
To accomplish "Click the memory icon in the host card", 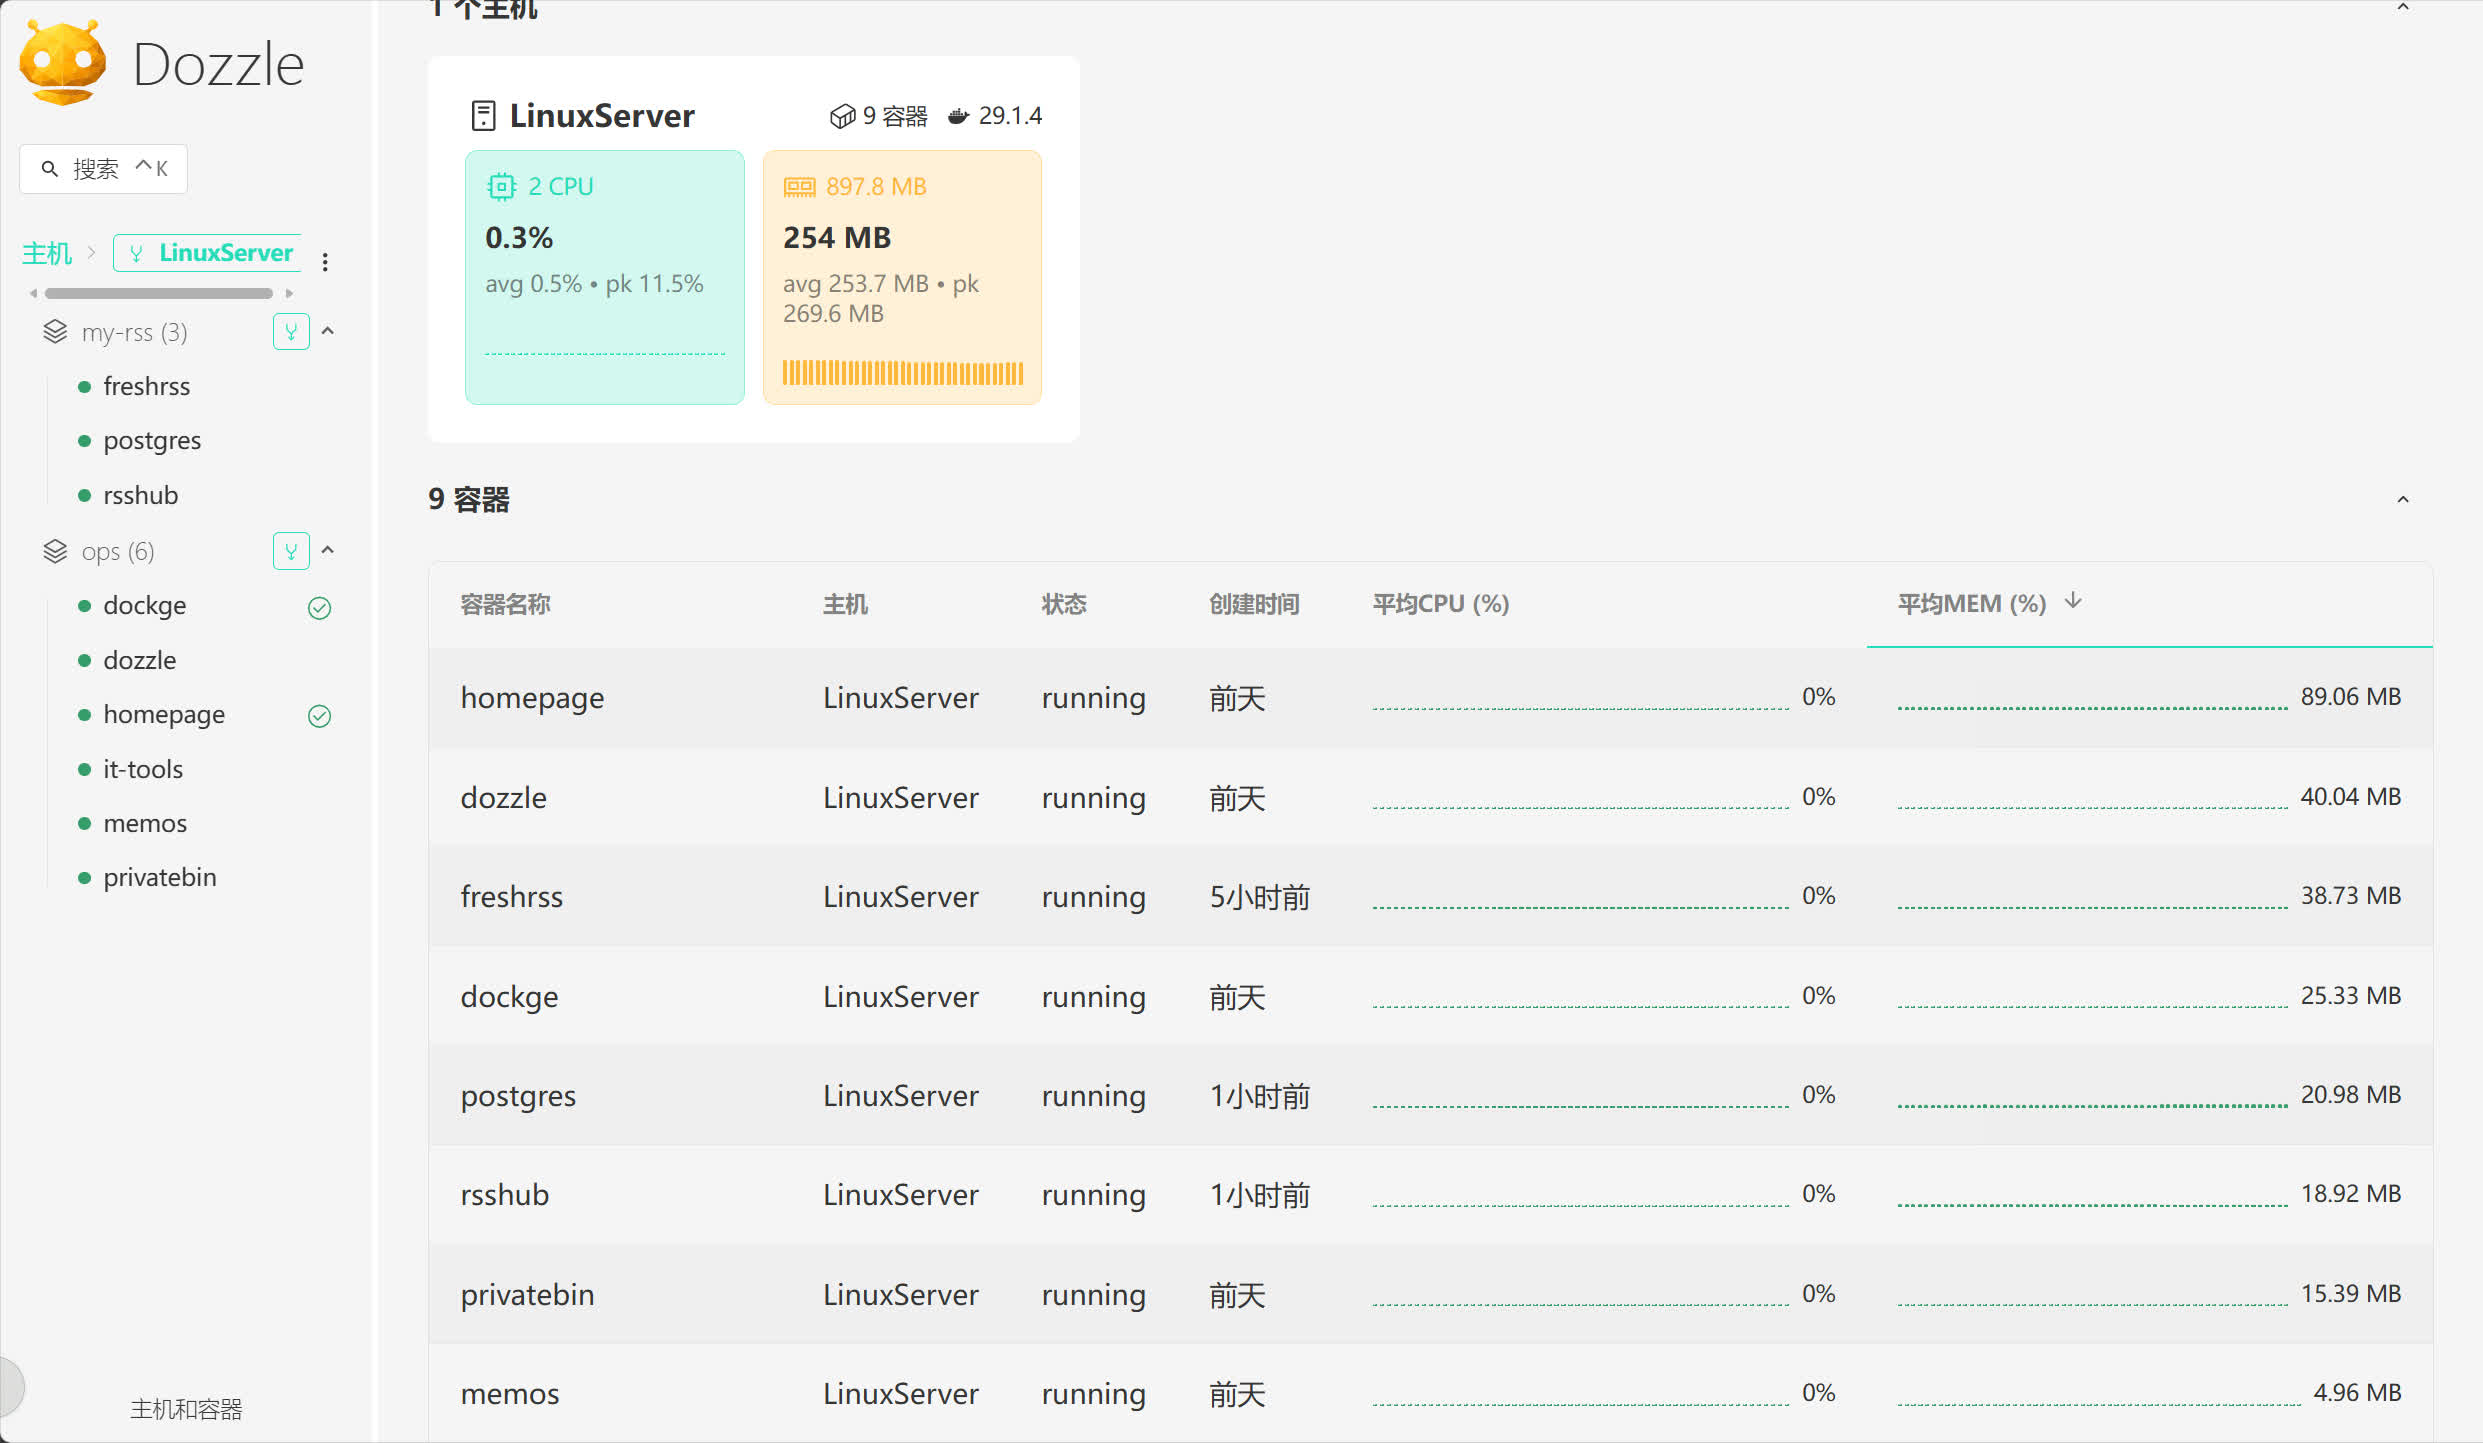I will click(x=799, y=187).
